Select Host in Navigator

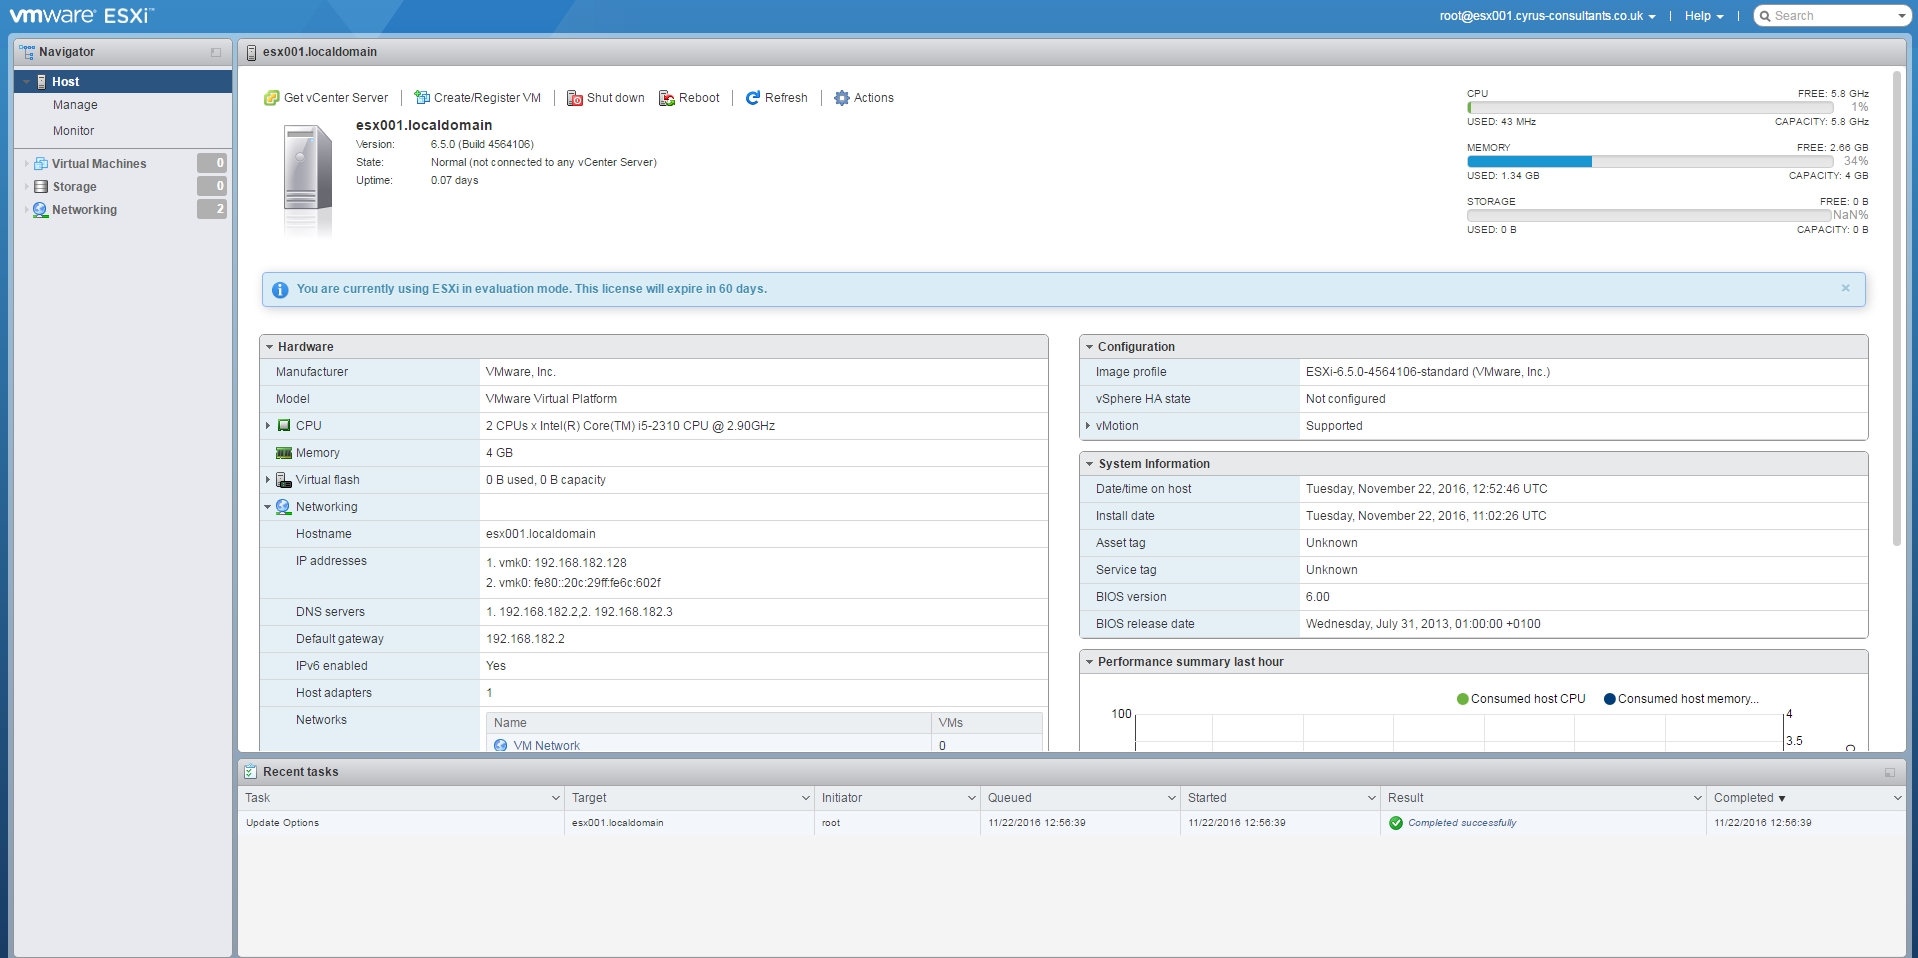tap(123, 82)
